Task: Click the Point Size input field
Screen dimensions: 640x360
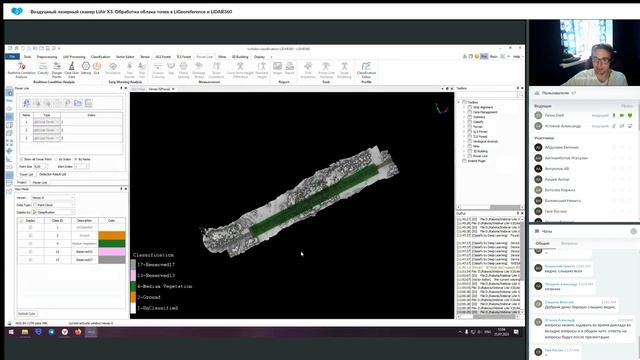Action: click(x=40, y=167)
